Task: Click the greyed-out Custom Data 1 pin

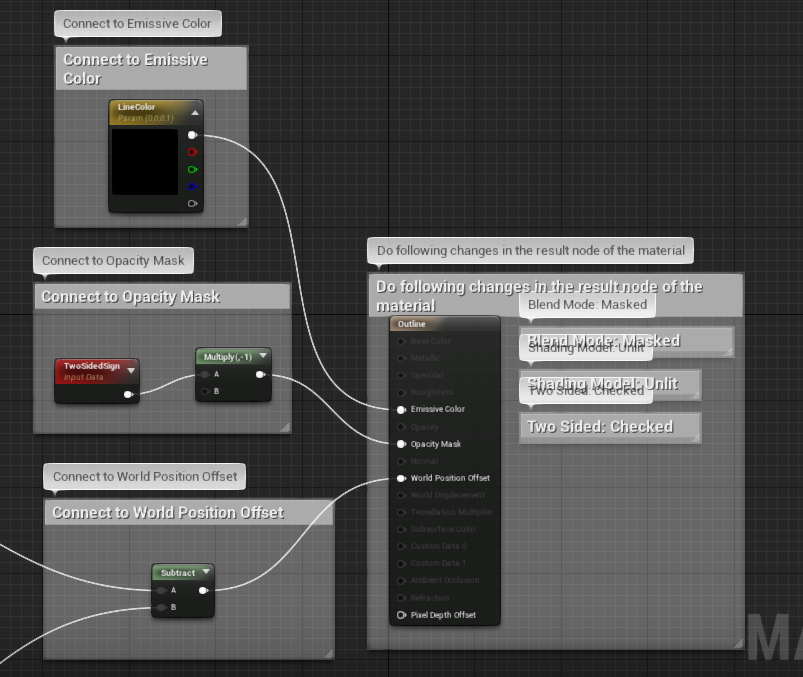Action: 402,563
